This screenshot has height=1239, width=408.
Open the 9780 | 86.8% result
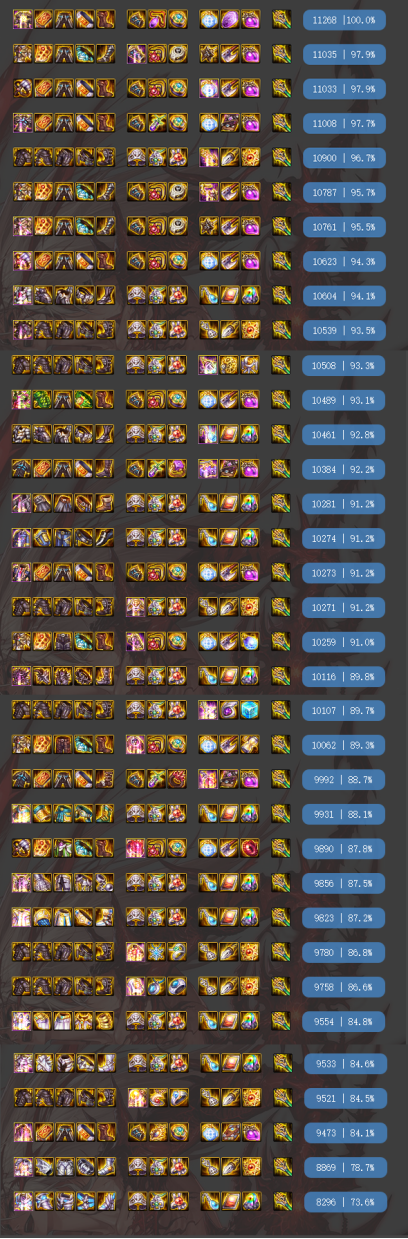344,952
